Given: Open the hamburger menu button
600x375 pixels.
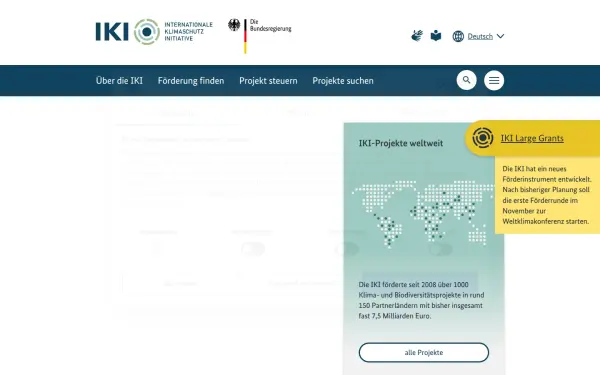Looking at the screenshot, I should pos(494,80).
